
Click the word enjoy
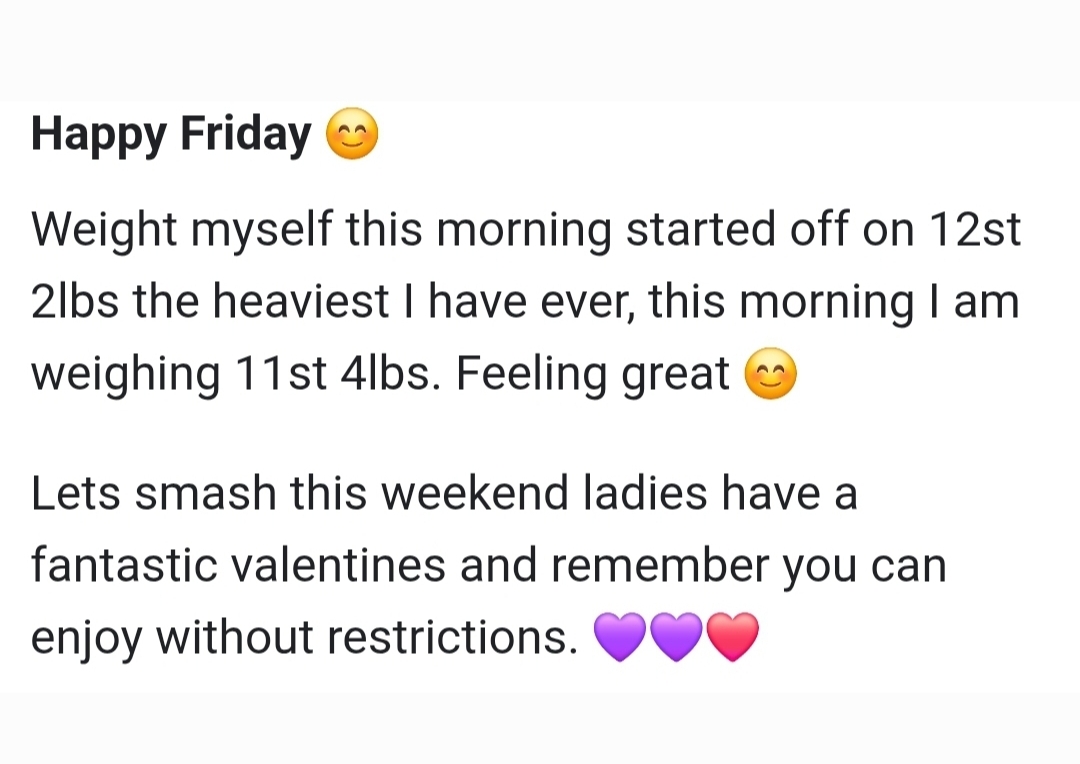click(x=87, y=638)
